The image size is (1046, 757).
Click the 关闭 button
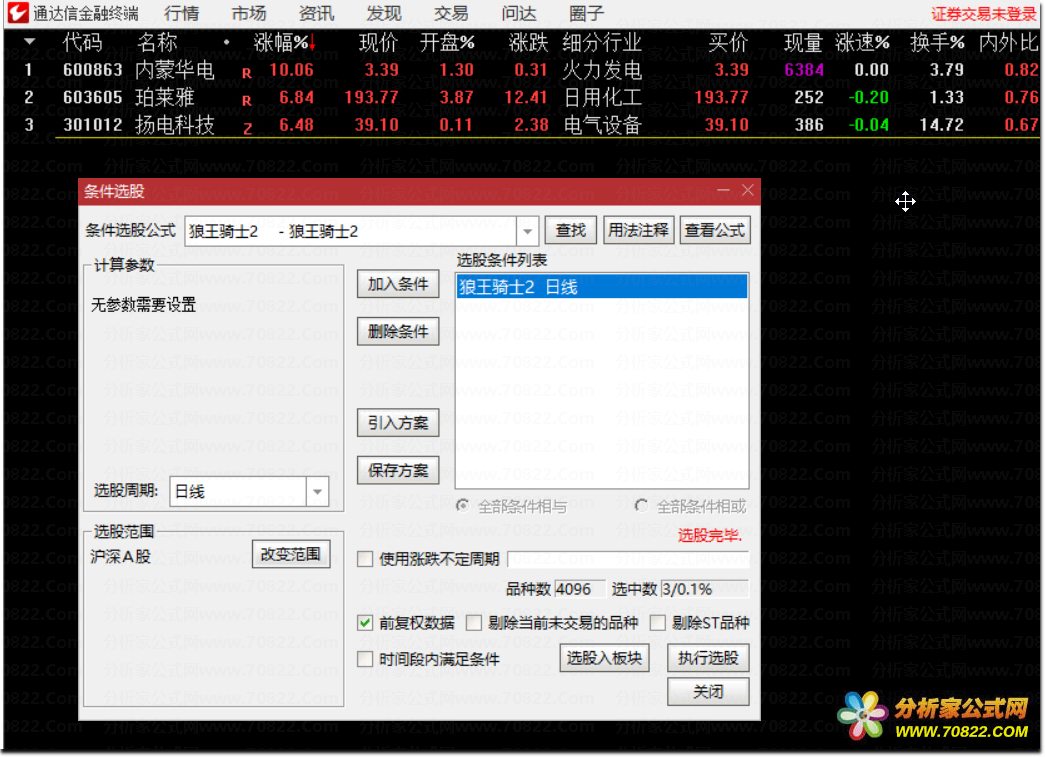pos(708,692)
